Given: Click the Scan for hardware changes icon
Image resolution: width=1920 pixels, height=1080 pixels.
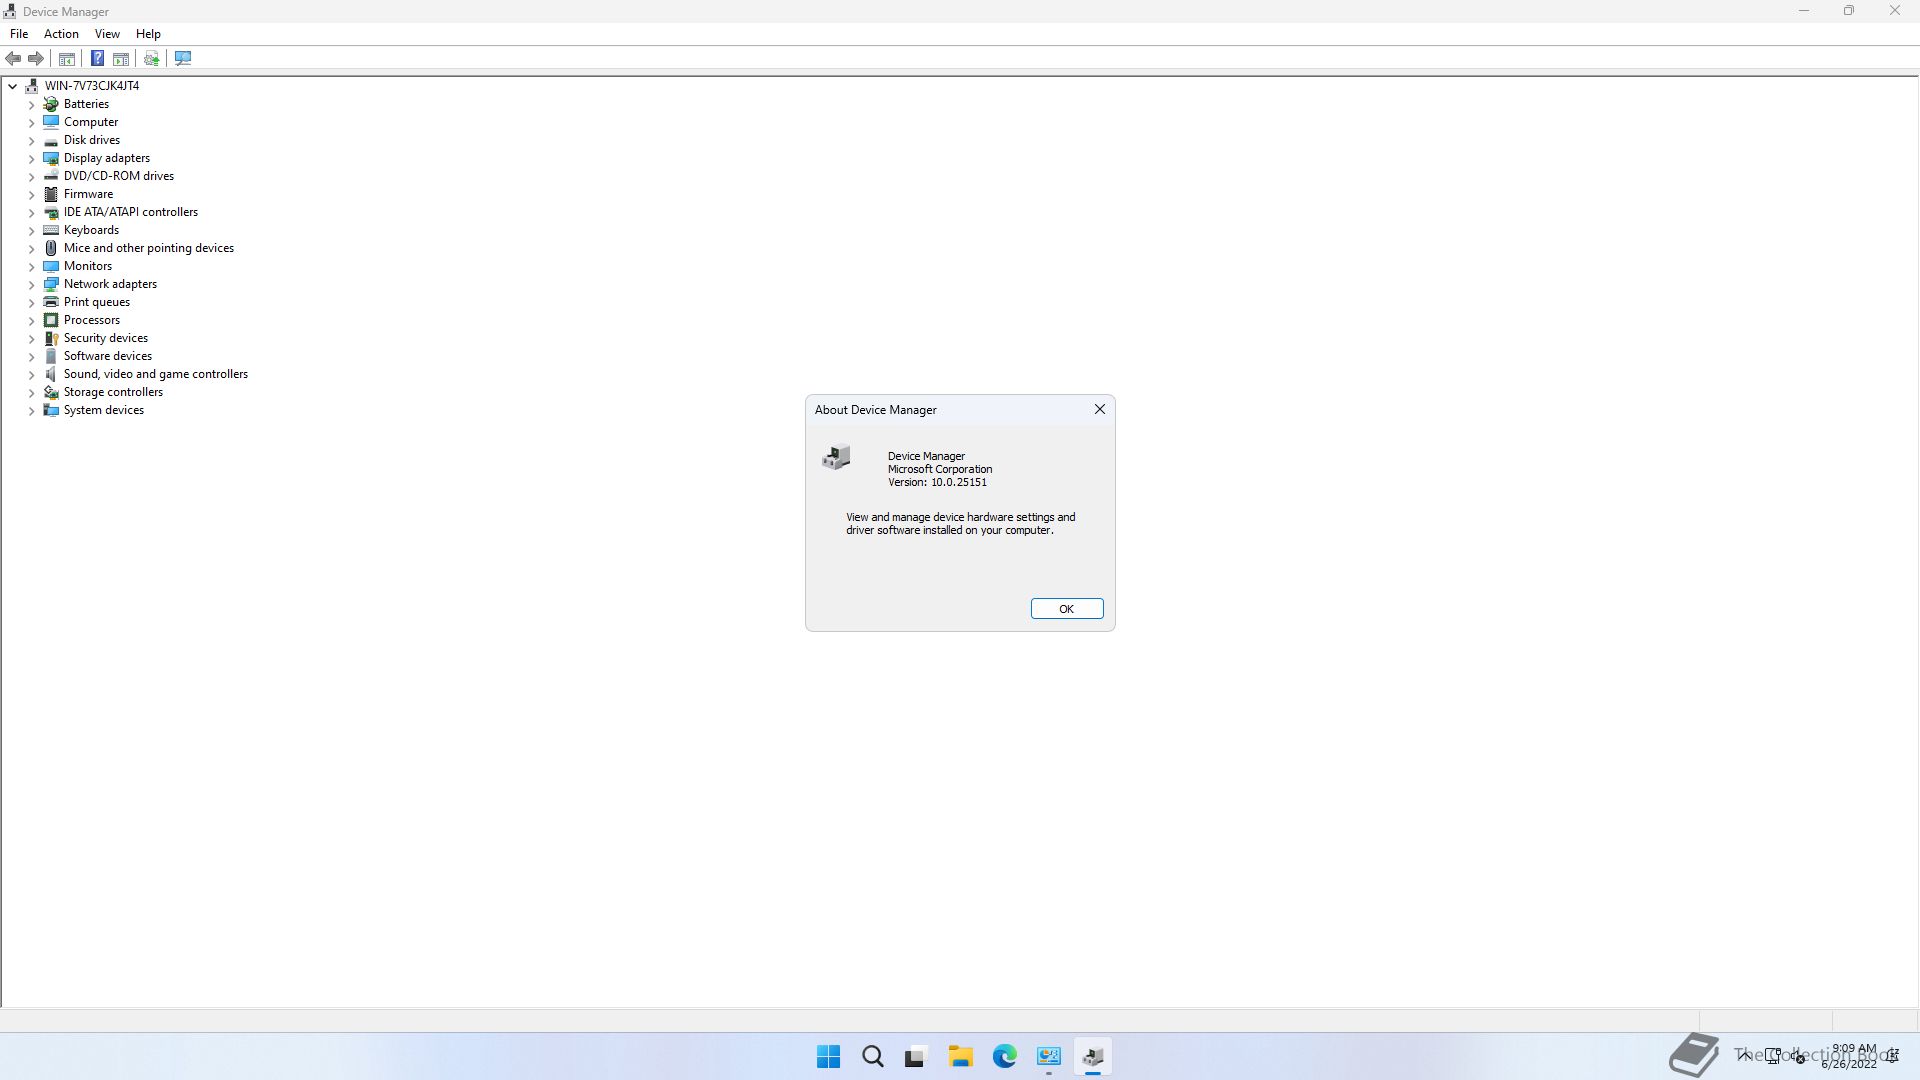Looking at the screenshot, I should [x=183, y=59].
